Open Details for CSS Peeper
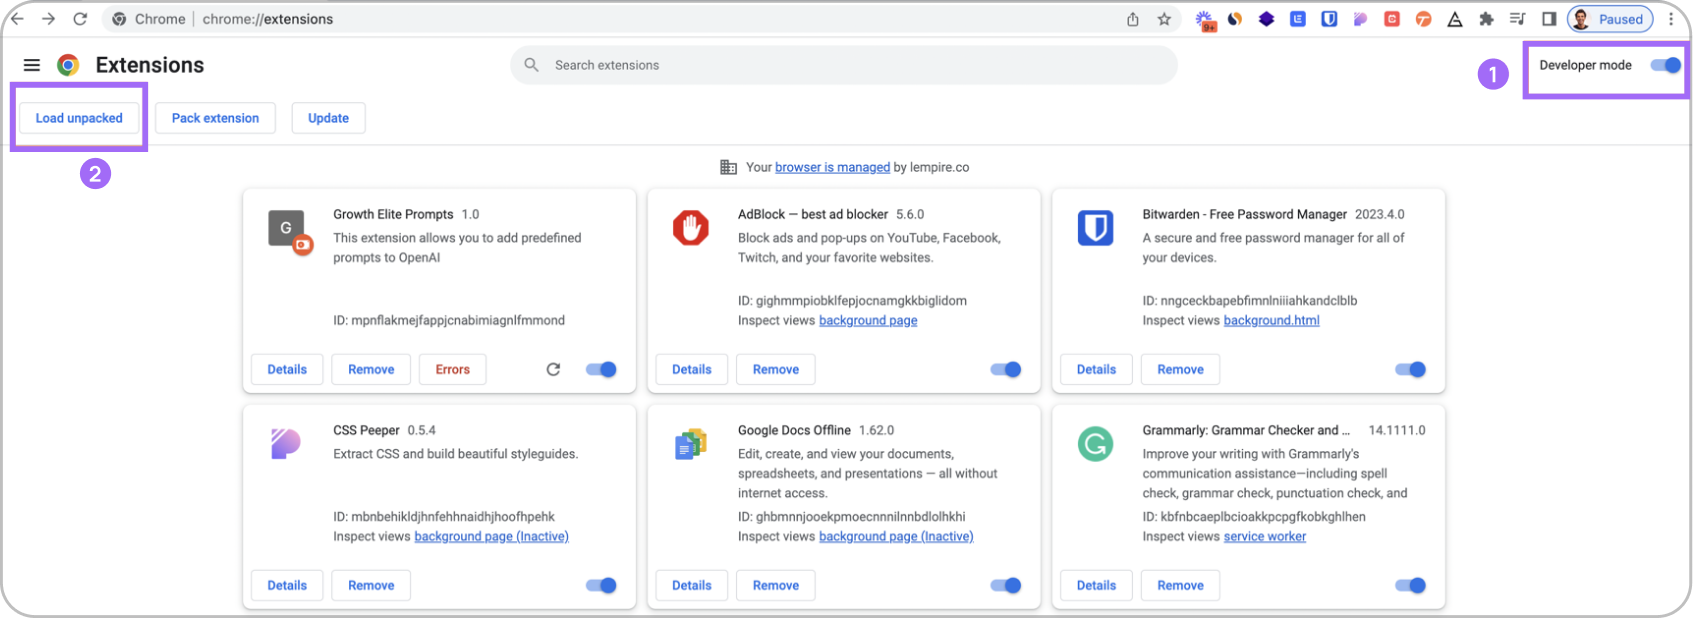 coord(287,585)
